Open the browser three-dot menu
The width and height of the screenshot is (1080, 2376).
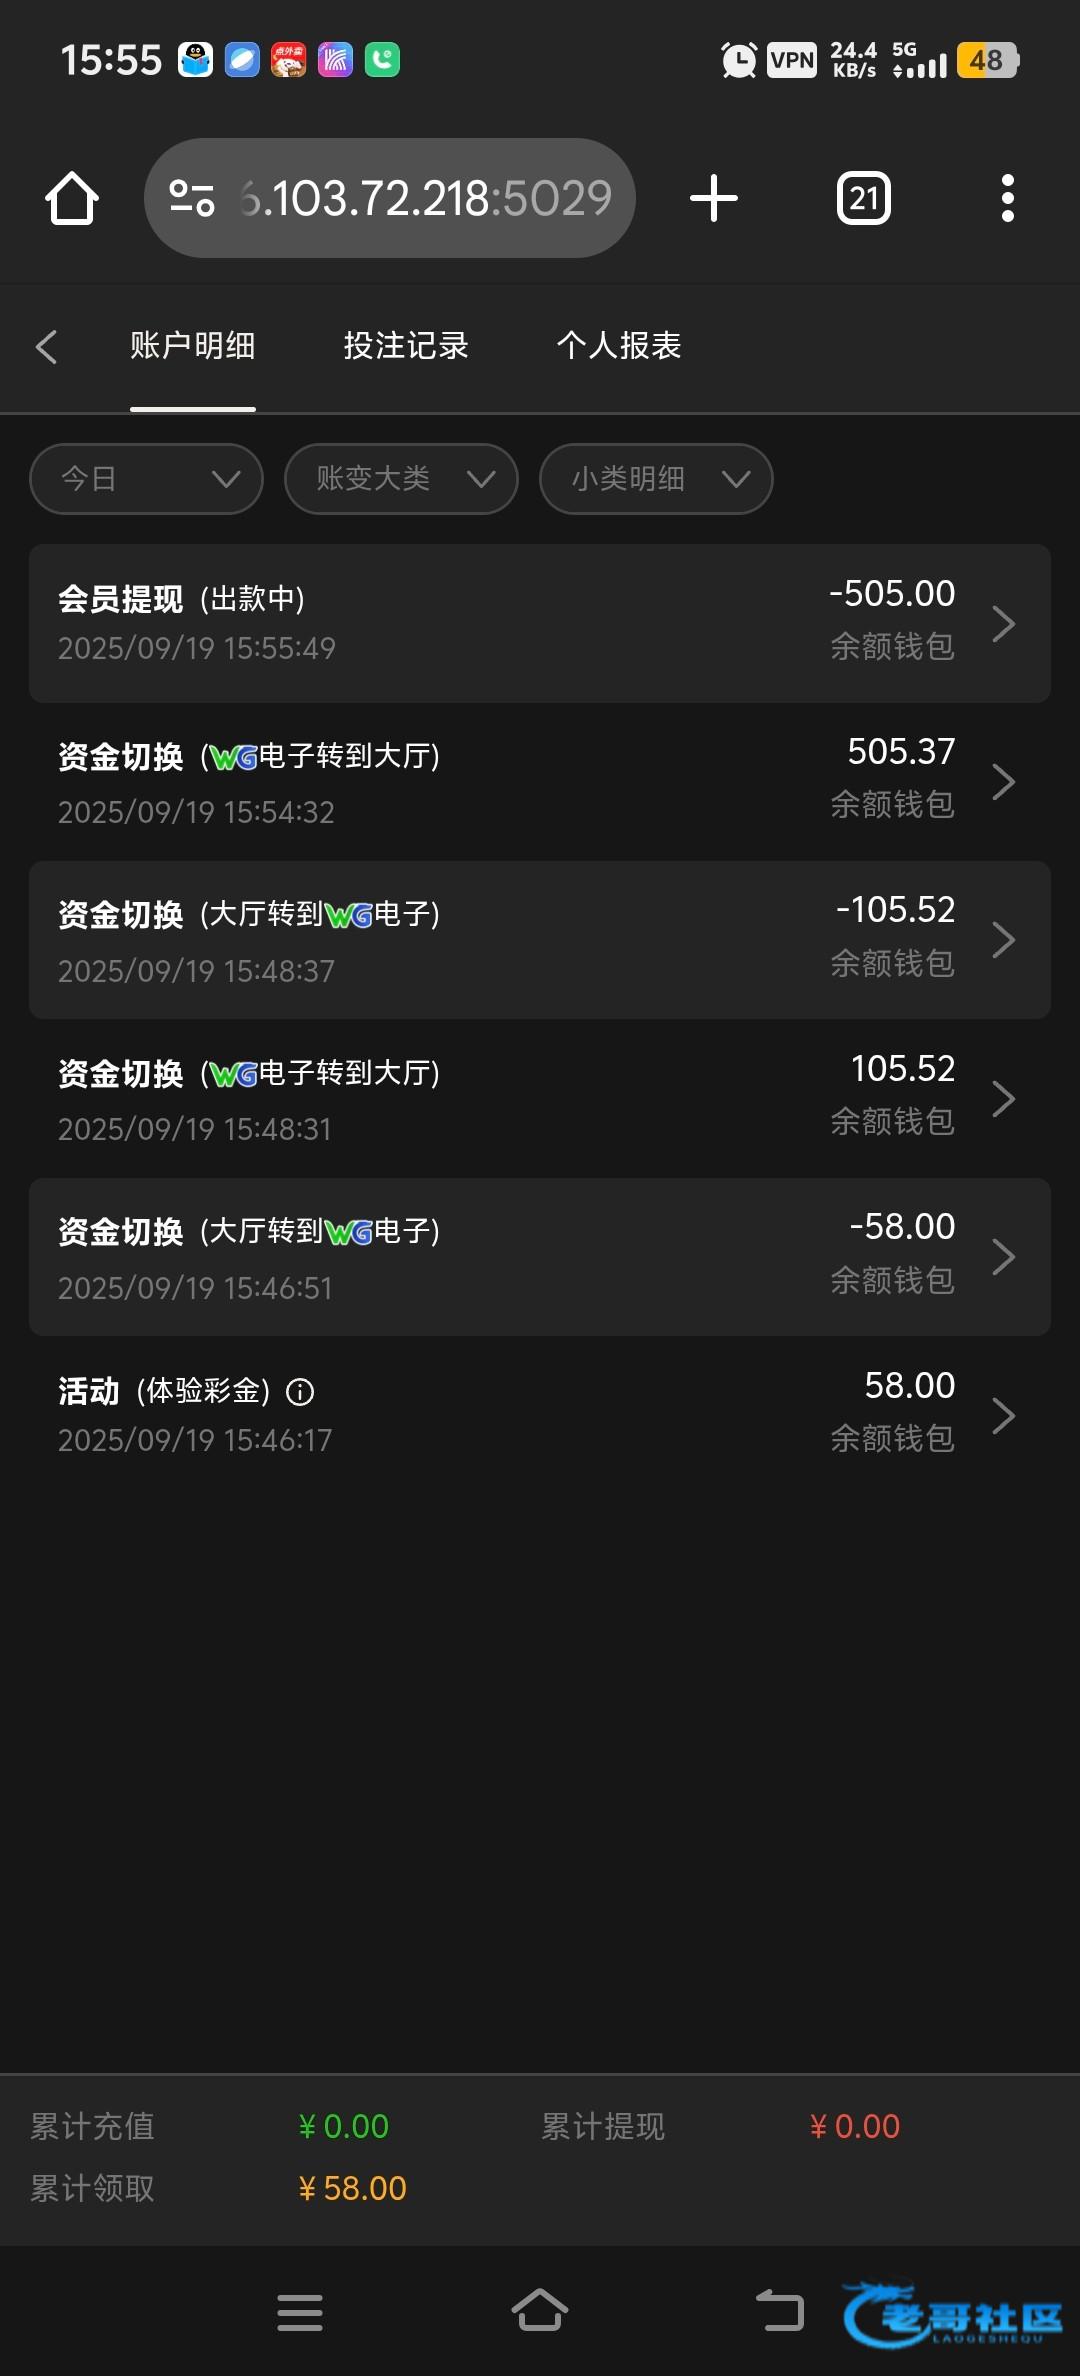tap(1007, 198)
